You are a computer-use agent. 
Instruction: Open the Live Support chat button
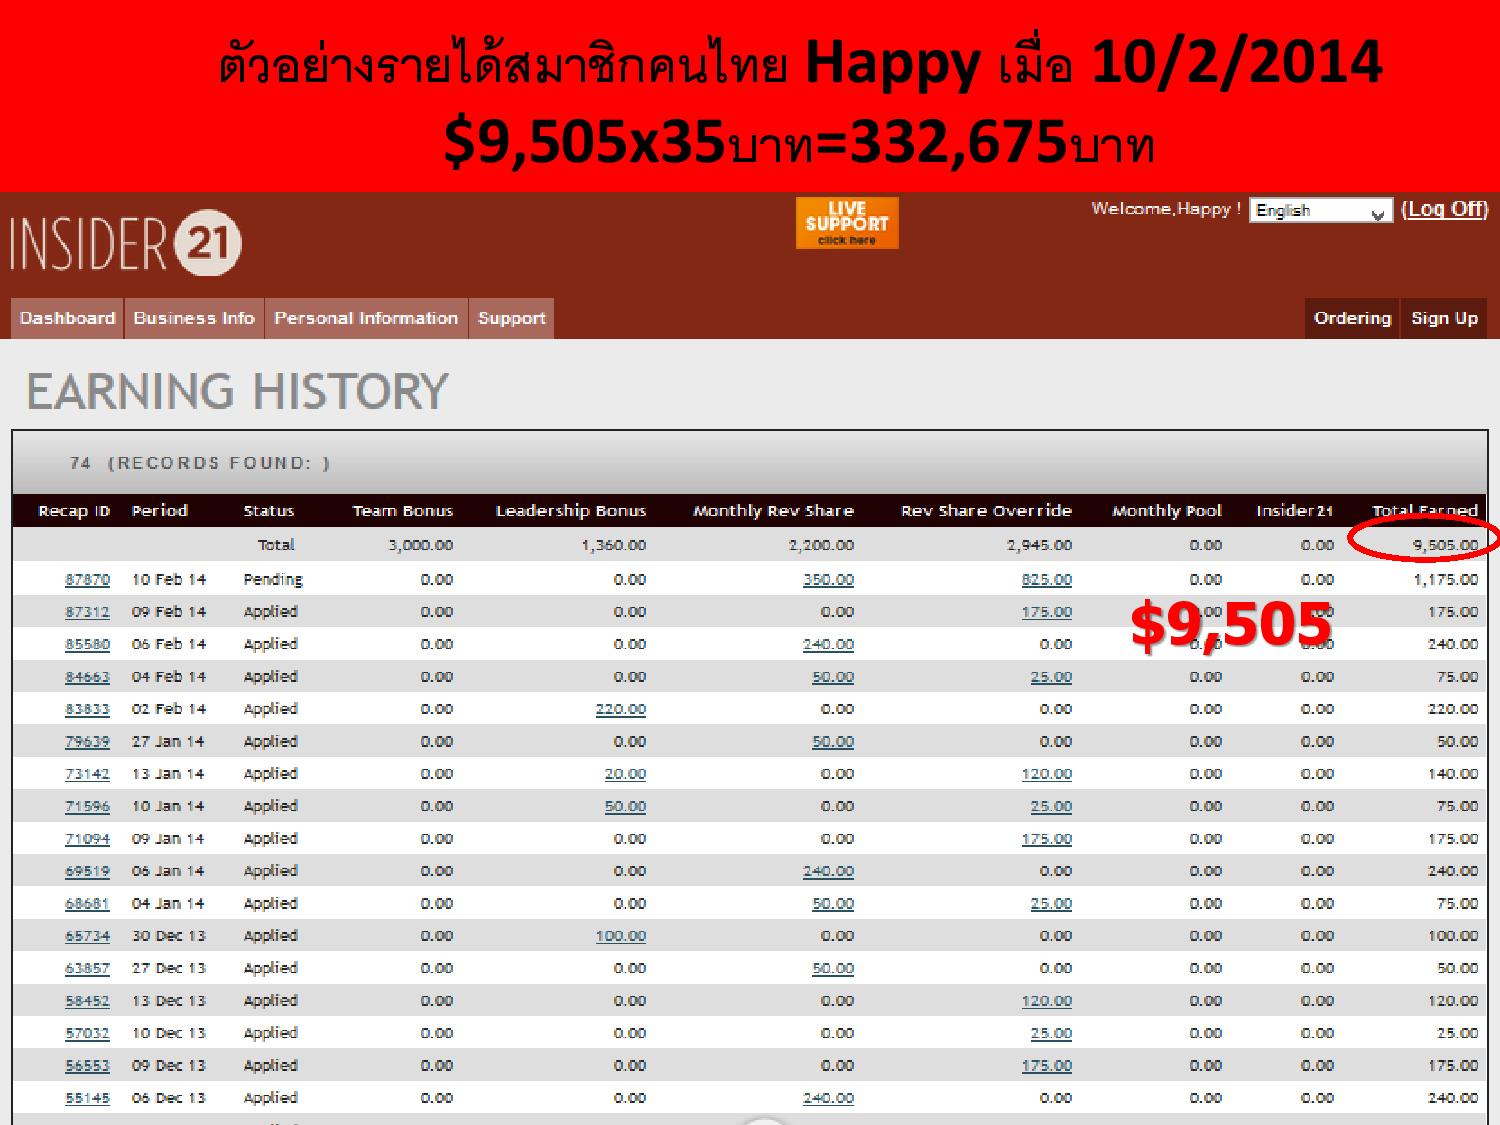click(x=847, y=223)
